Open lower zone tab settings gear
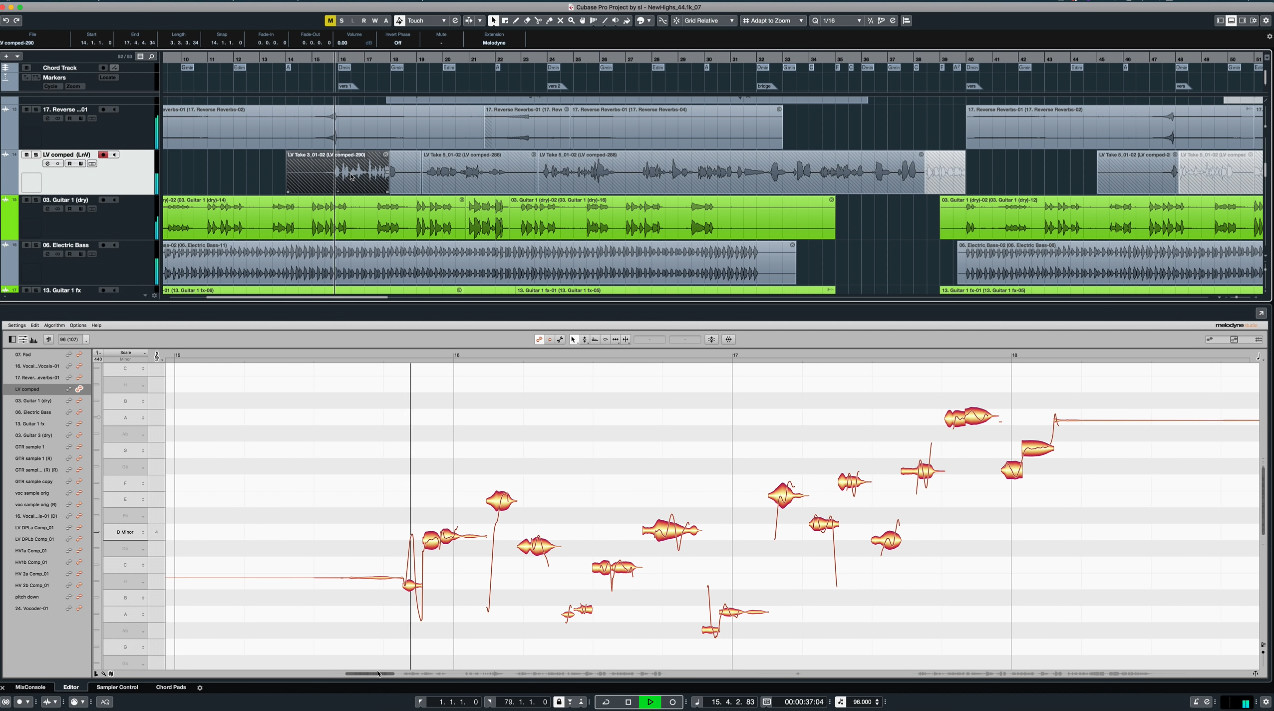Viewport: 1274px width, 711px height. pyautogui.click(x=200, y=687)
